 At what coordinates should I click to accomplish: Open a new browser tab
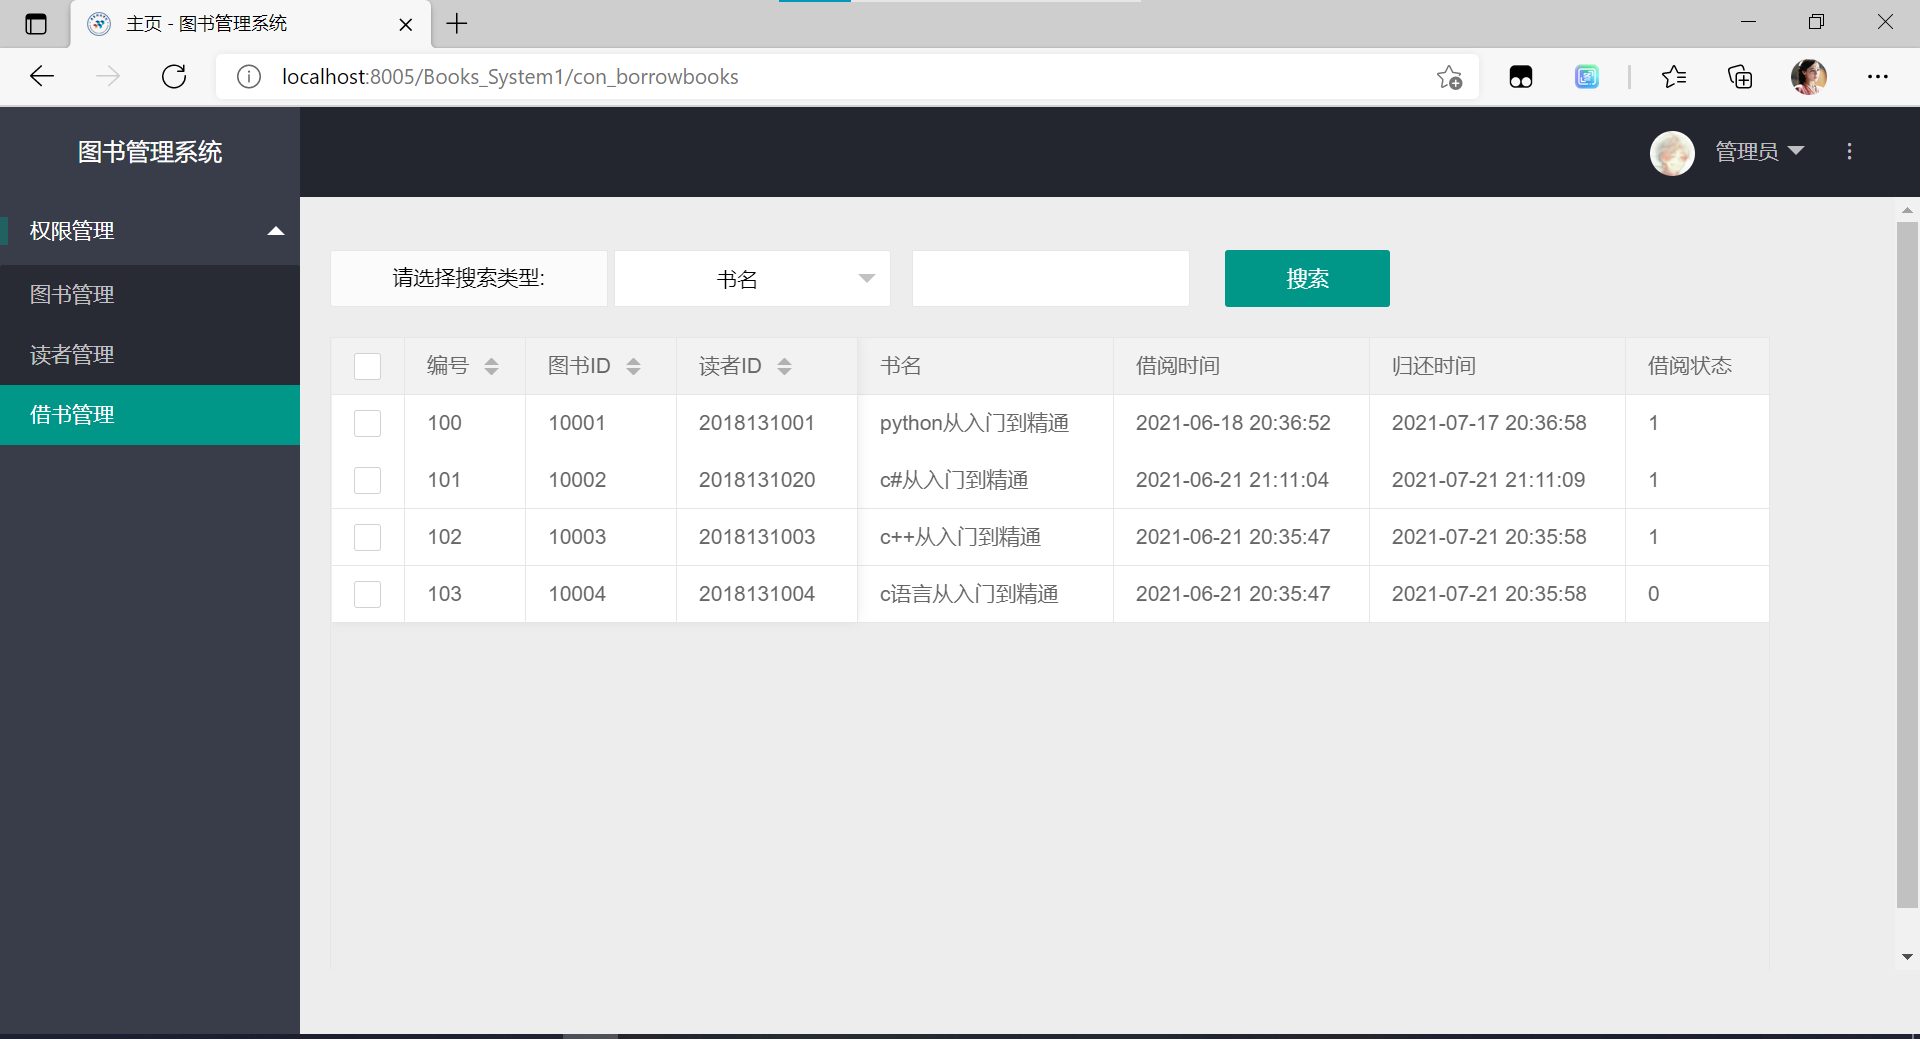[457, 24]
